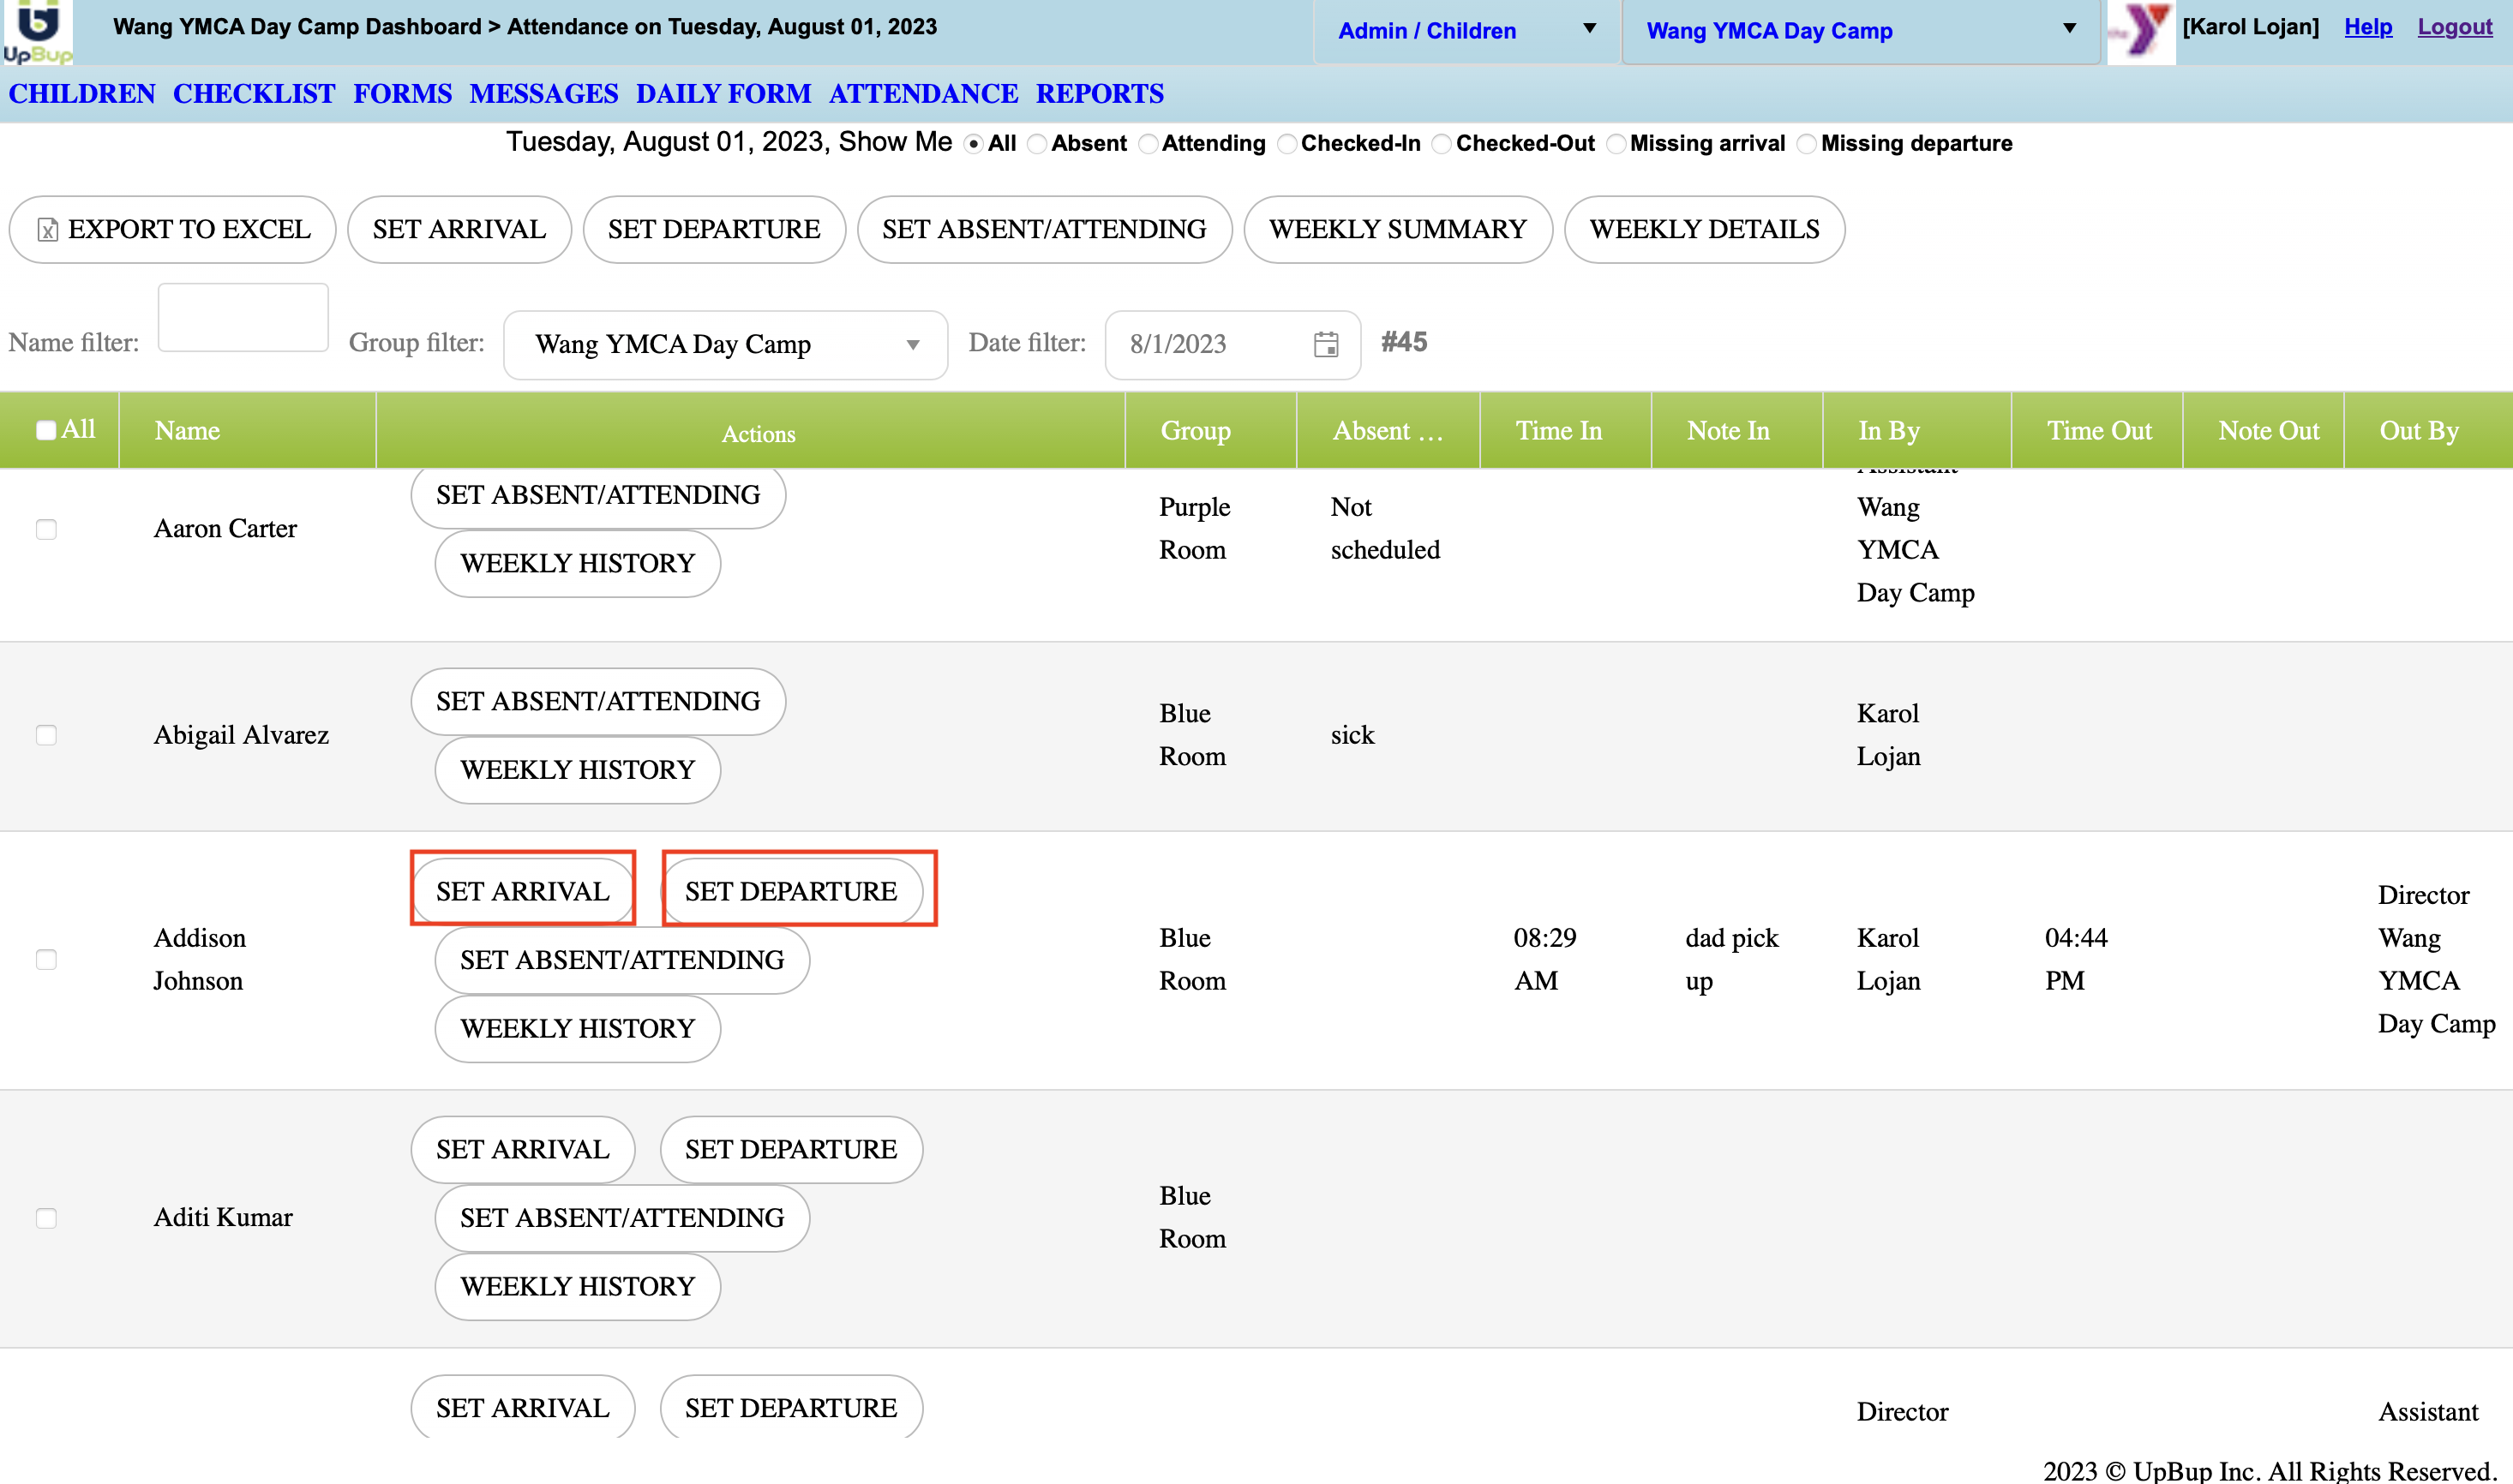Open the Group filter dropdown
The image size is (2513, 1484).
(x=725, y=345)
